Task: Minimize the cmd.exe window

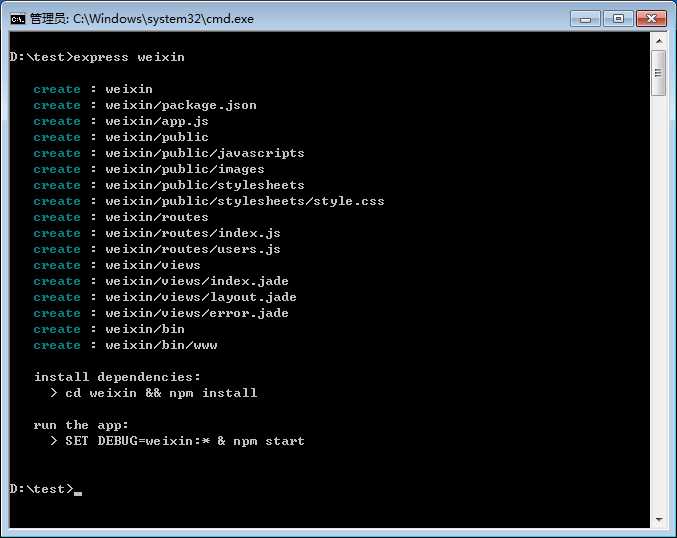Action: point(585,19)
